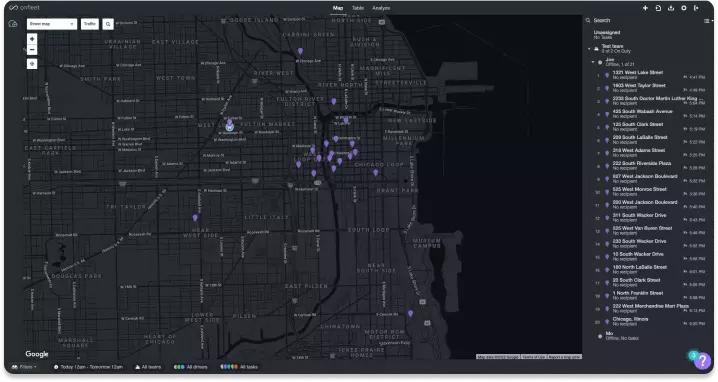718x382 pixels.
Task: Select task 125 South Clark Street
Action: [650, 126]
